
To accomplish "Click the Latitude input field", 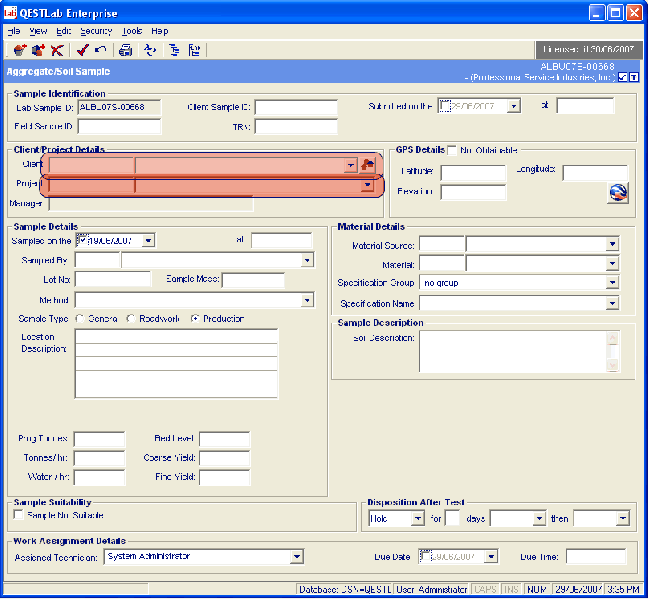I will pyautogui.click(x=473, y=173).
